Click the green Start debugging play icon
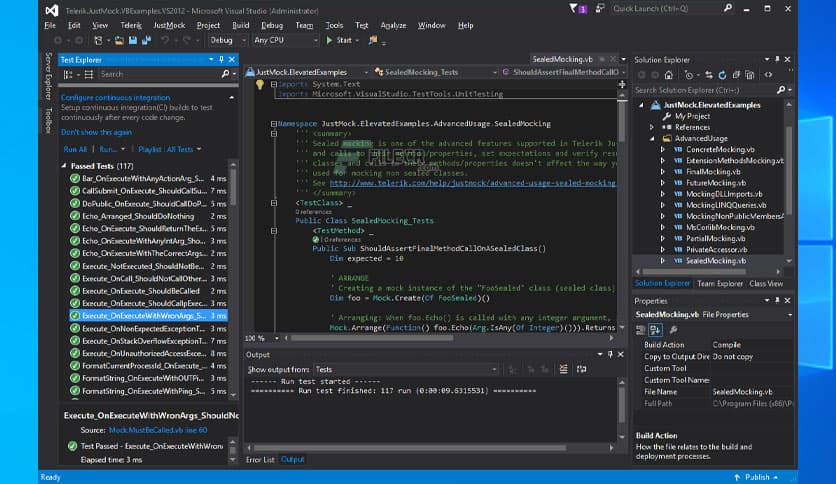 click(x=330, y=40)
